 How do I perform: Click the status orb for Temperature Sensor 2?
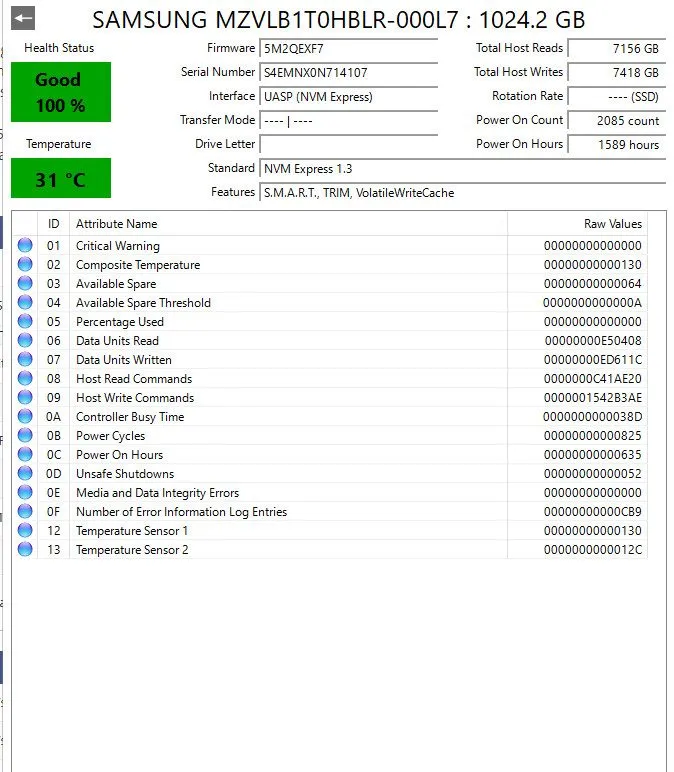25,549
